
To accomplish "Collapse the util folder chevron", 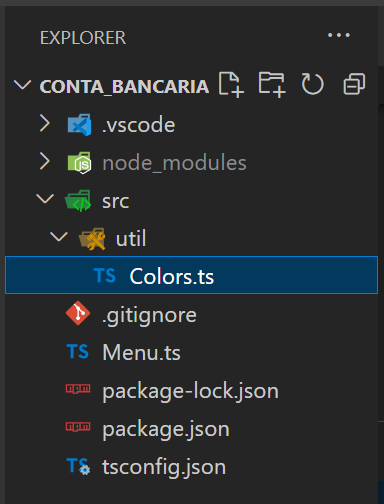I will [59, 237].
